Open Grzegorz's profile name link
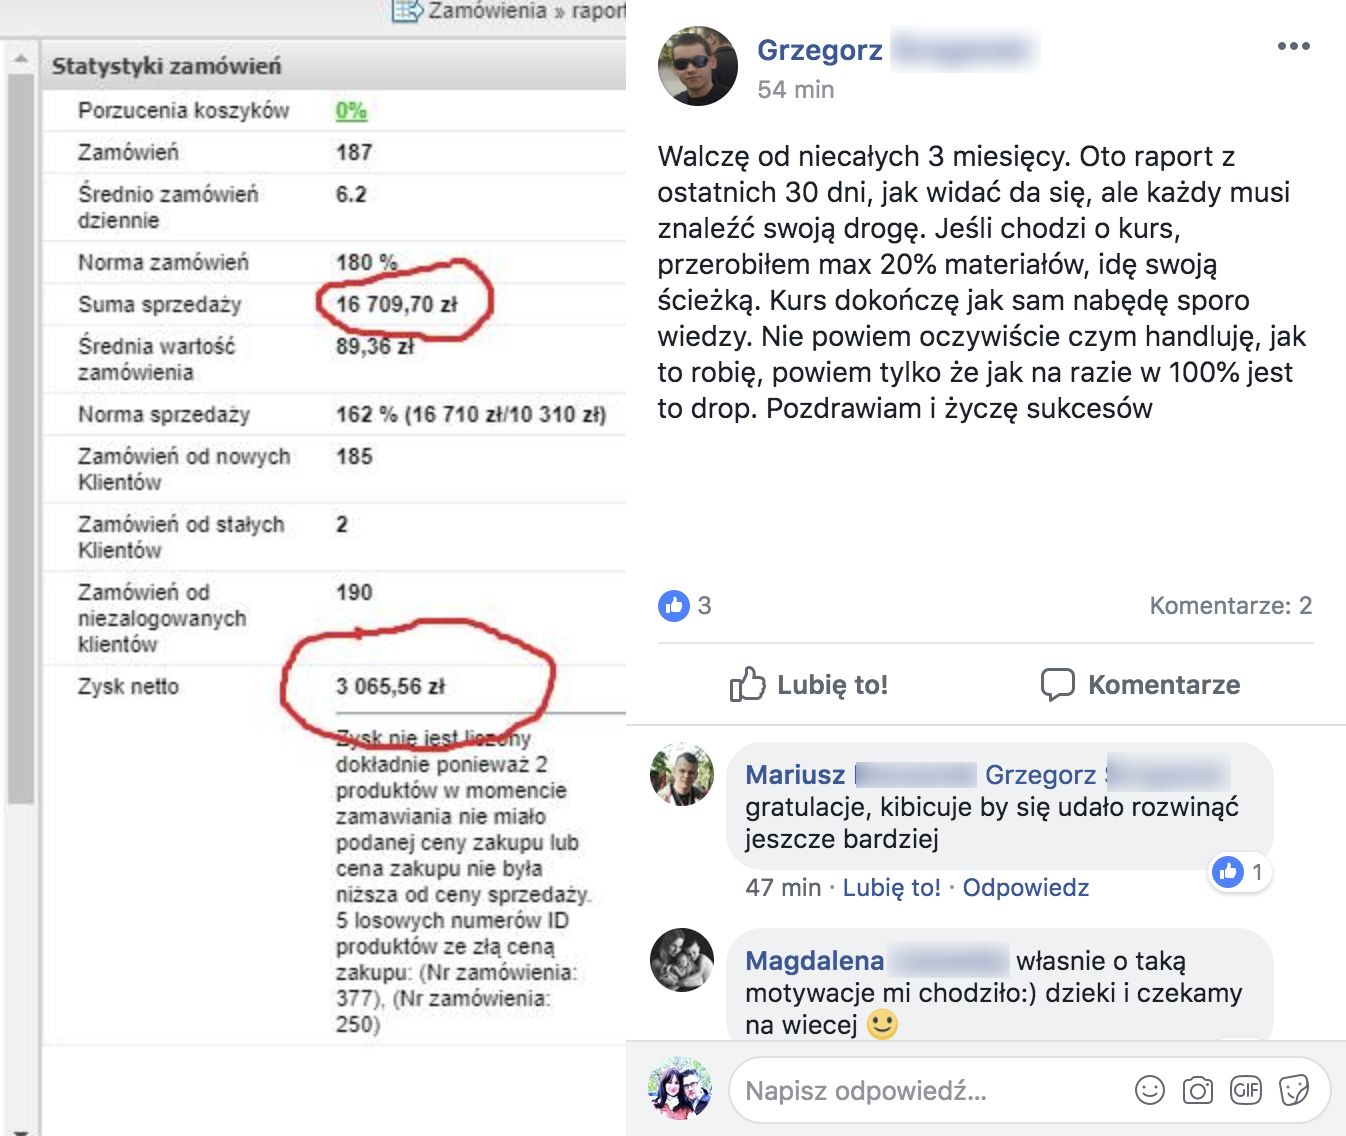1346x1136 pixels. (820, 50)
